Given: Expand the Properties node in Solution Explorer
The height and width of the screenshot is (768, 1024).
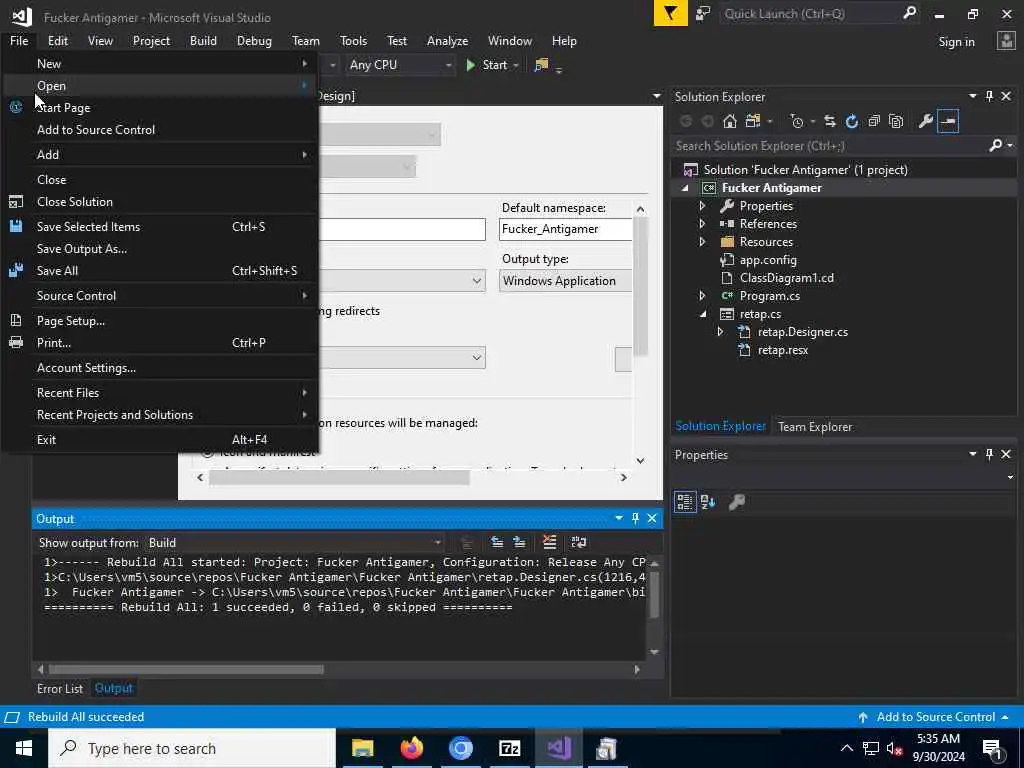Looking at the screenshot, I should point(703,206).
